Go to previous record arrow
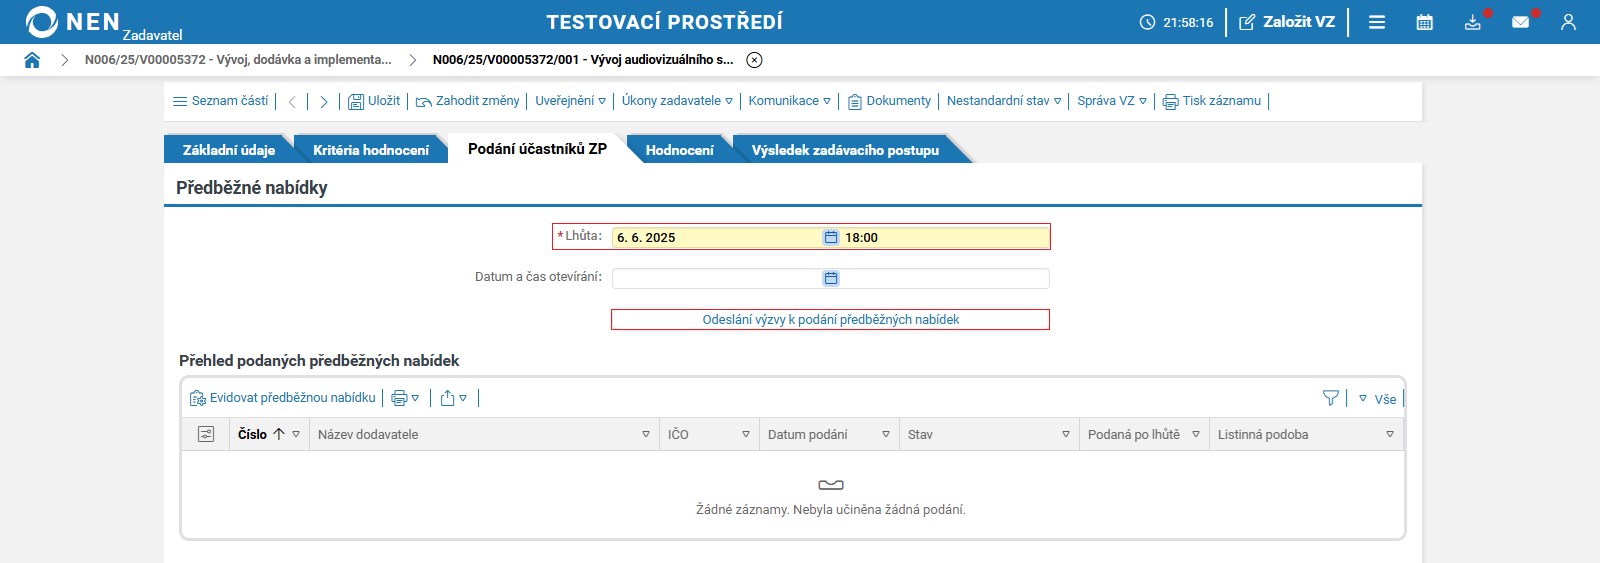This screenshot has height=563, width=1600. coord(292,101)
